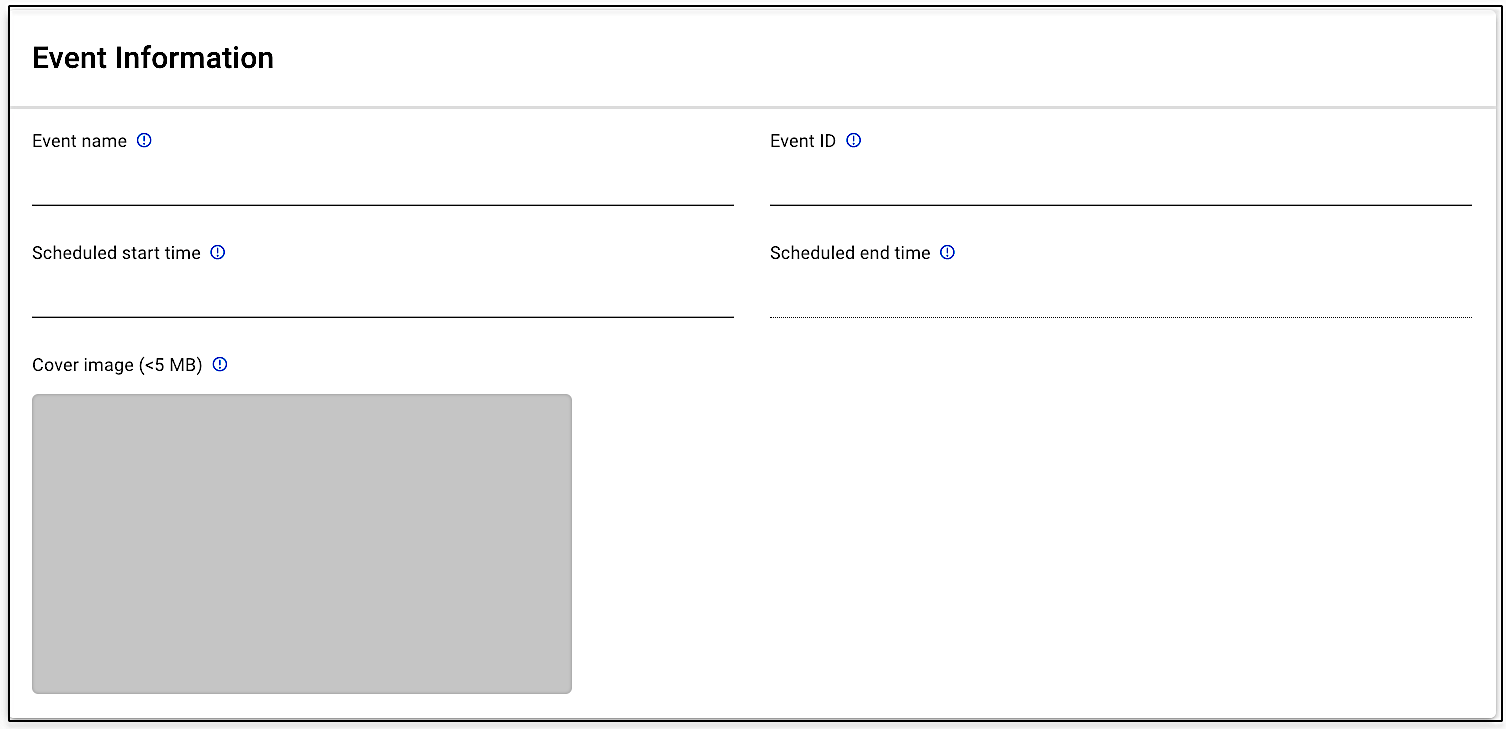Click the dotted underline of Scheduled end time
This screenshot has width=1506, height=729.
tap(1120, 317)
